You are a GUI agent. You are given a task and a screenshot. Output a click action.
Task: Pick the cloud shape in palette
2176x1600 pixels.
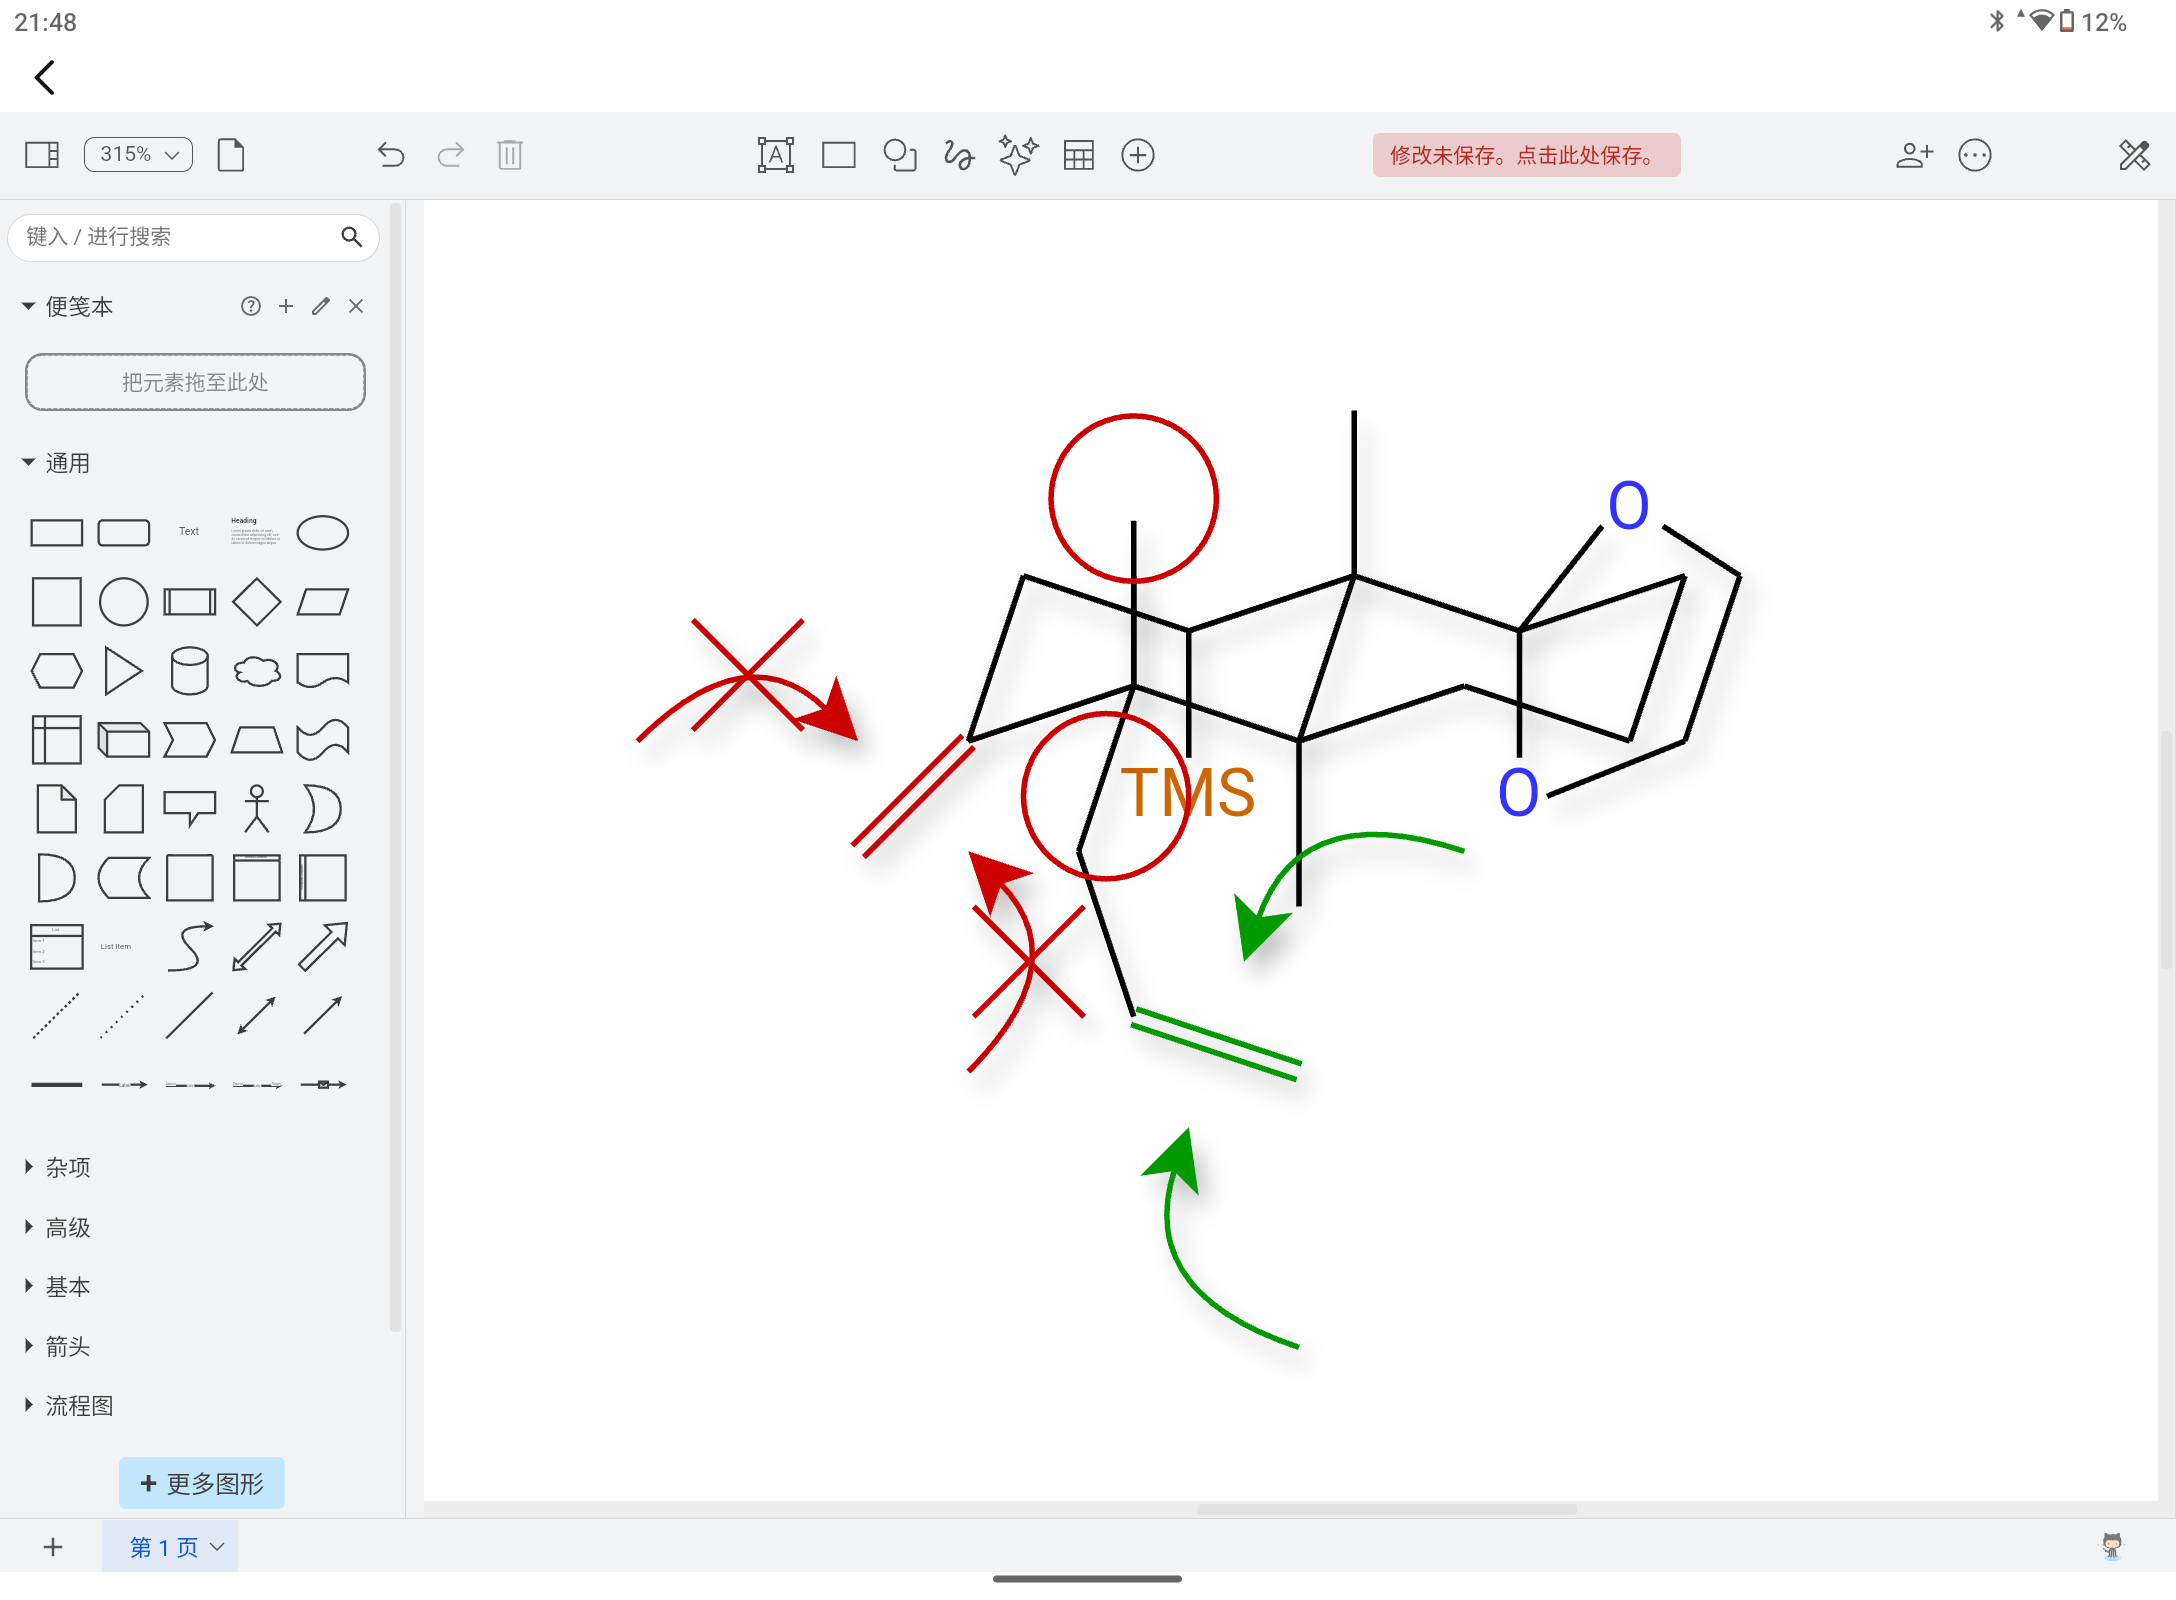coord(256,671)
